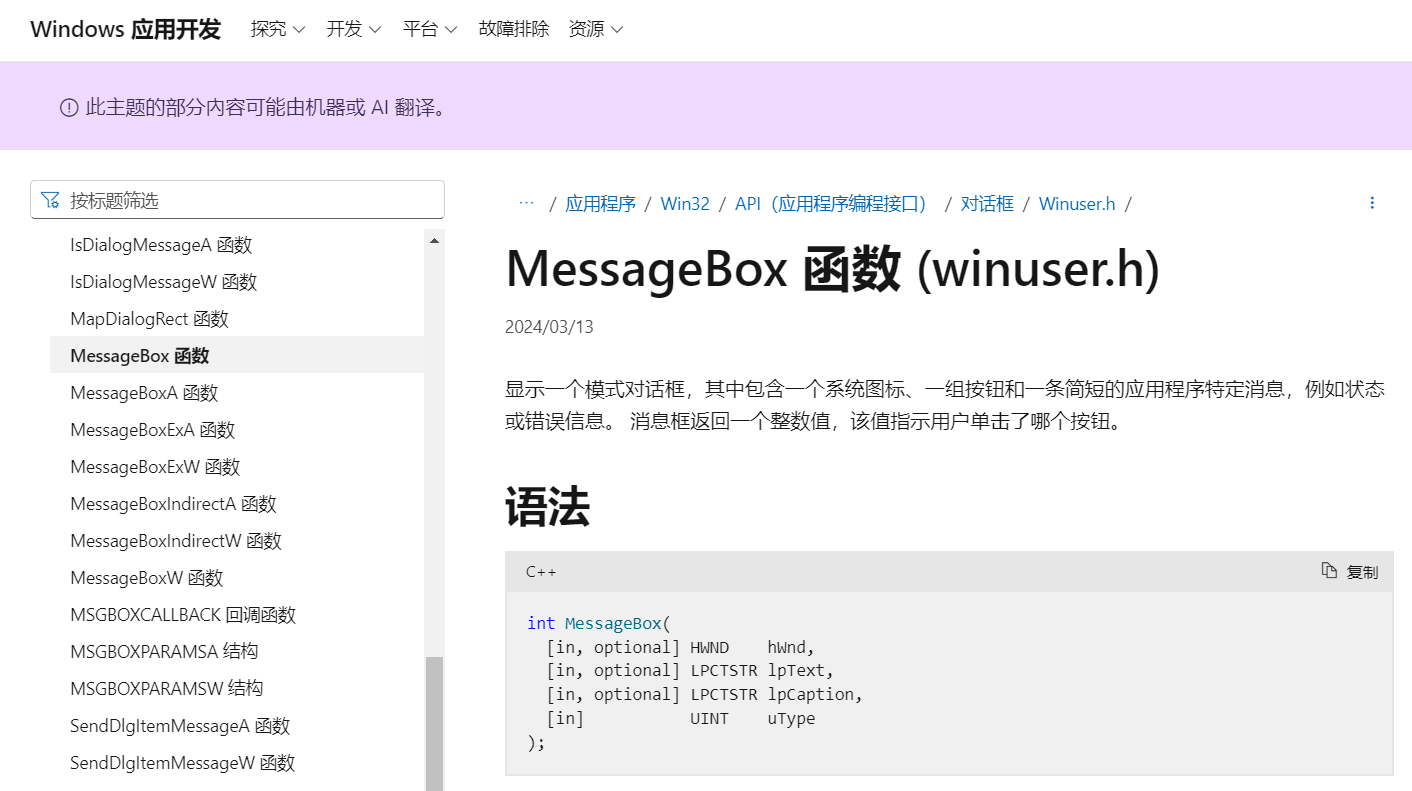Go to the 应用程序 breadcrumb
This screenshot has height=791, width=1412.
coord(600,204)
